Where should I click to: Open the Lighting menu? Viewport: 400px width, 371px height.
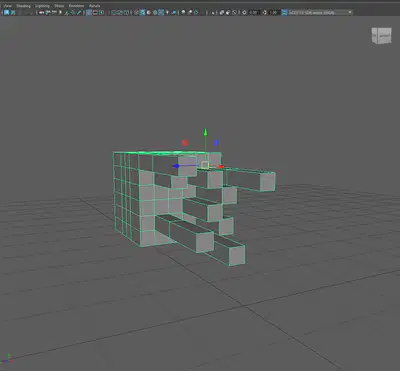[x=42, y=6]
